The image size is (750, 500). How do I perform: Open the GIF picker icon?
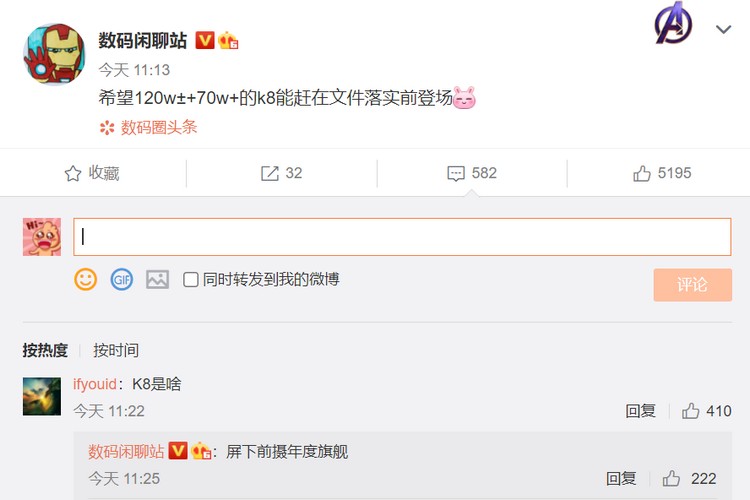121,279
